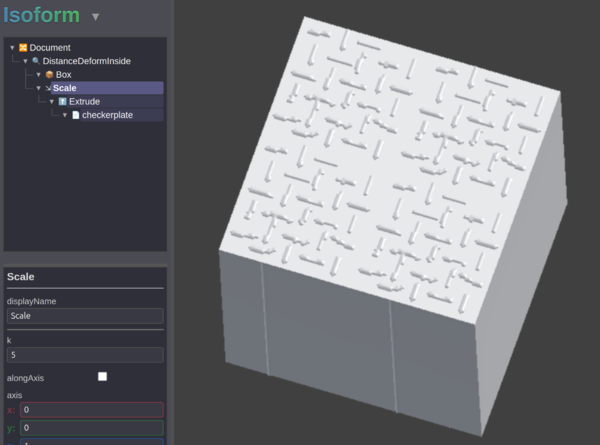600x445 pixels.
Task: Collapse the Document tree node
Action: pos(12,47)
